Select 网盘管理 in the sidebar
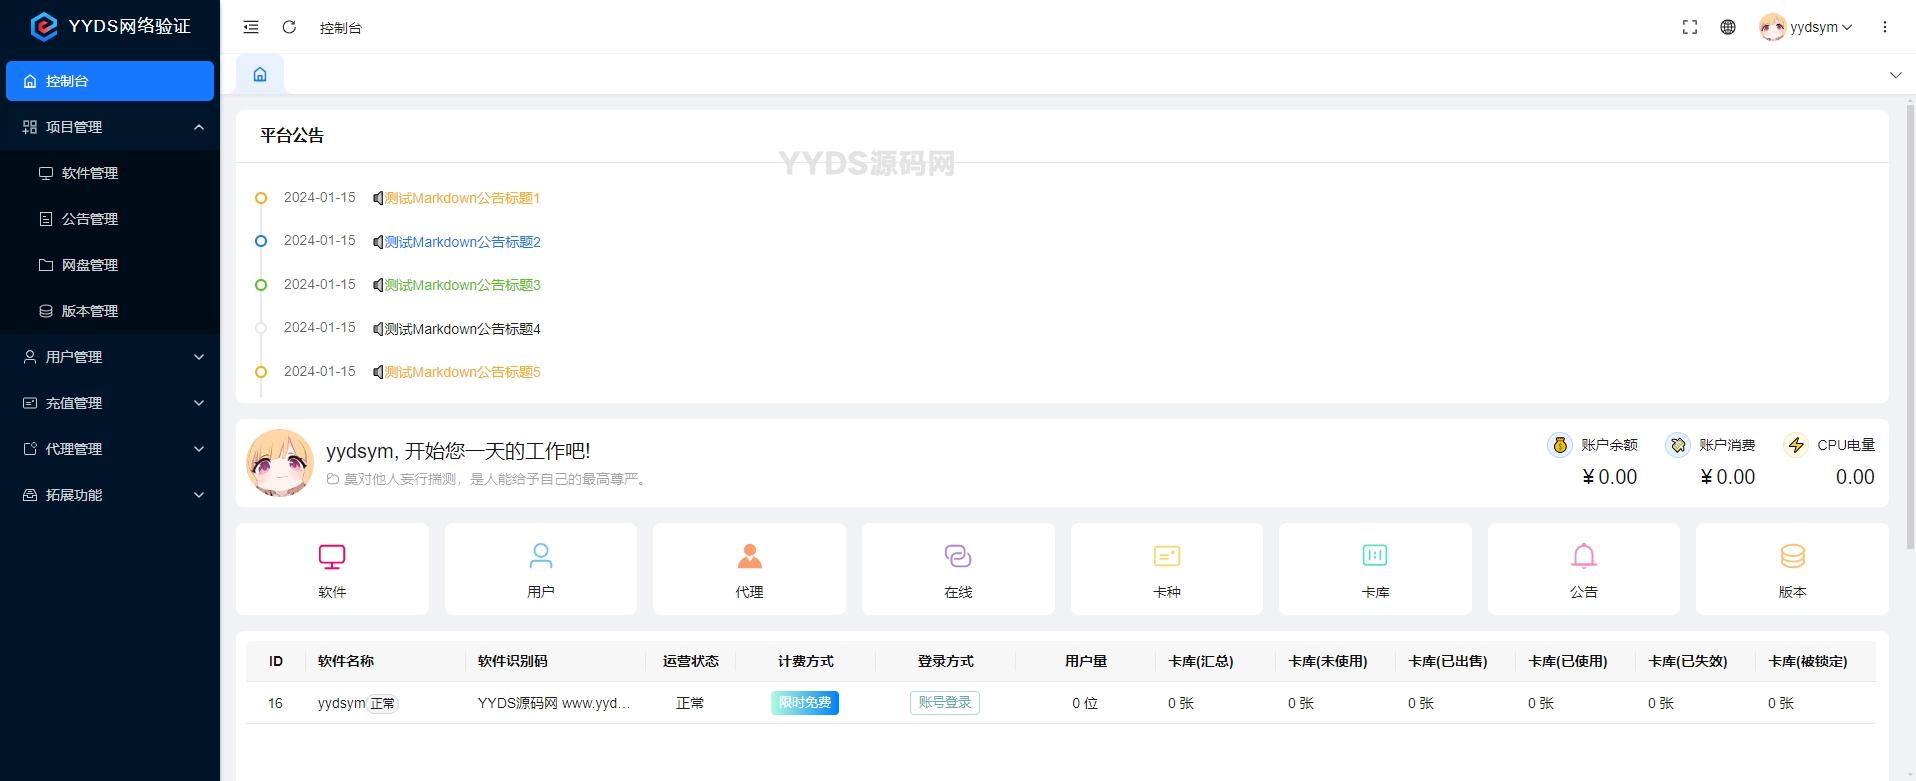1916x781 pixels. 90,265
